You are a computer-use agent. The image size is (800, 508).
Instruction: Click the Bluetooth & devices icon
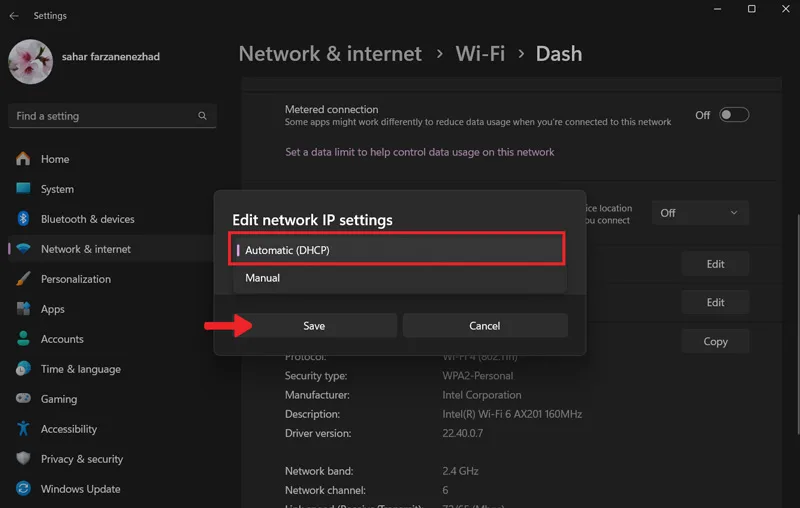pos(23,218)
